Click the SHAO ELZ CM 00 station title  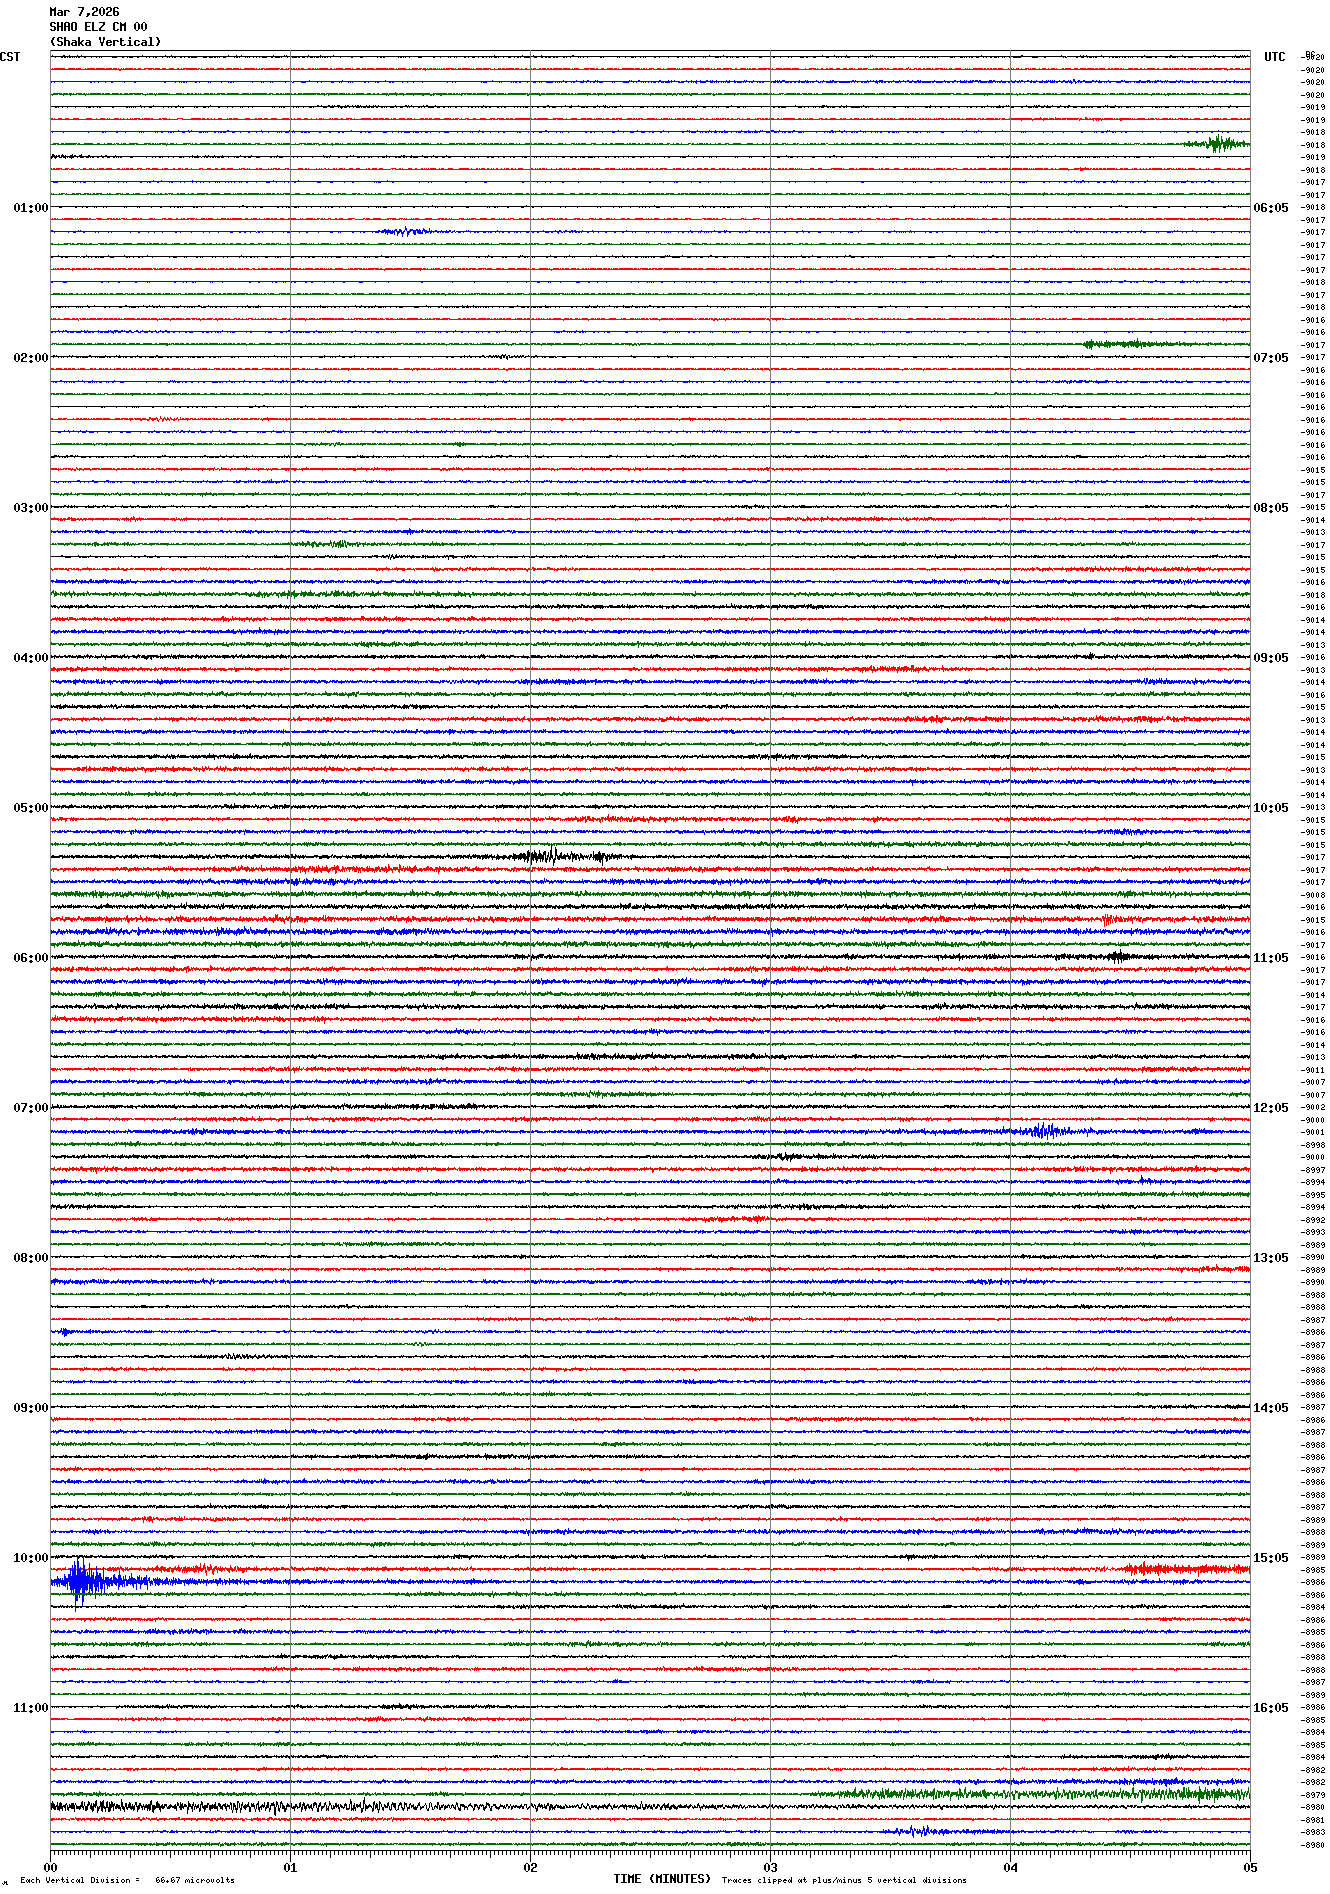[98, 27]
